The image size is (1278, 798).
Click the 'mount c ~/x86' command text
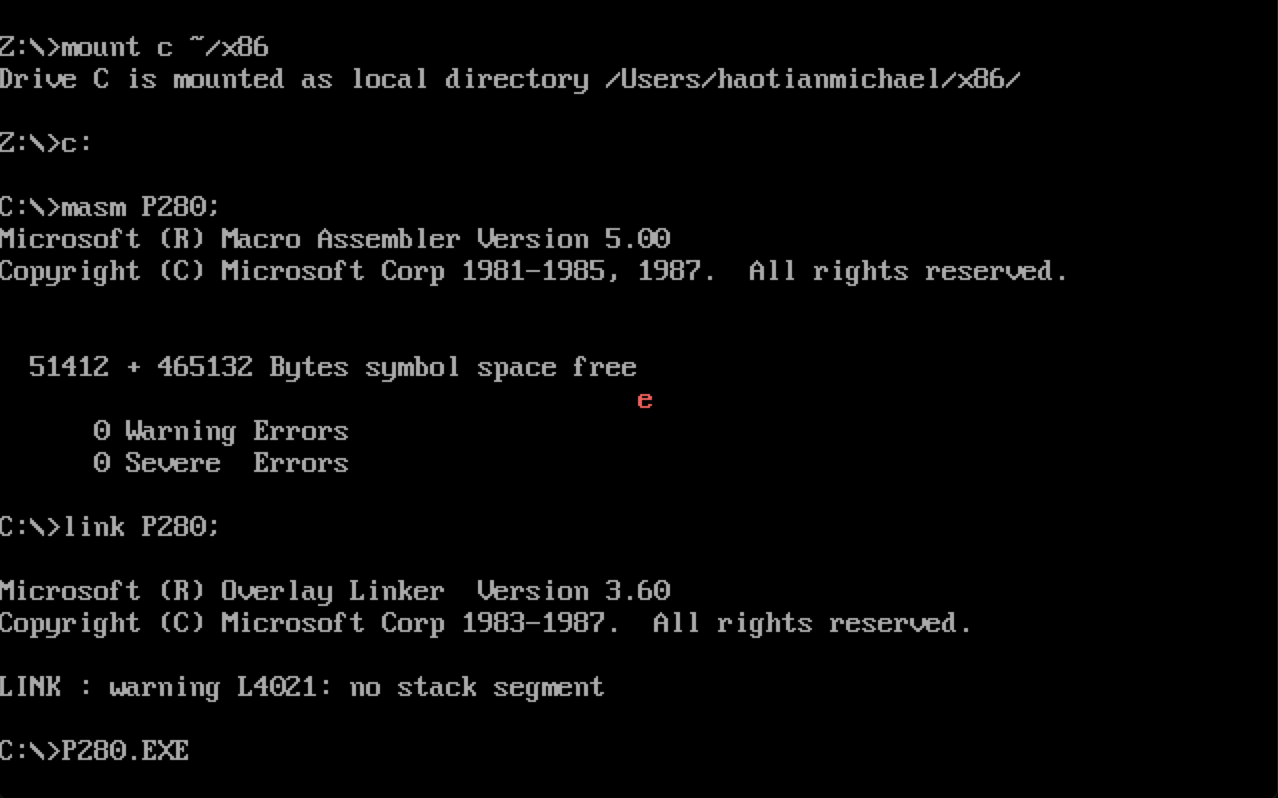point(165,47)
